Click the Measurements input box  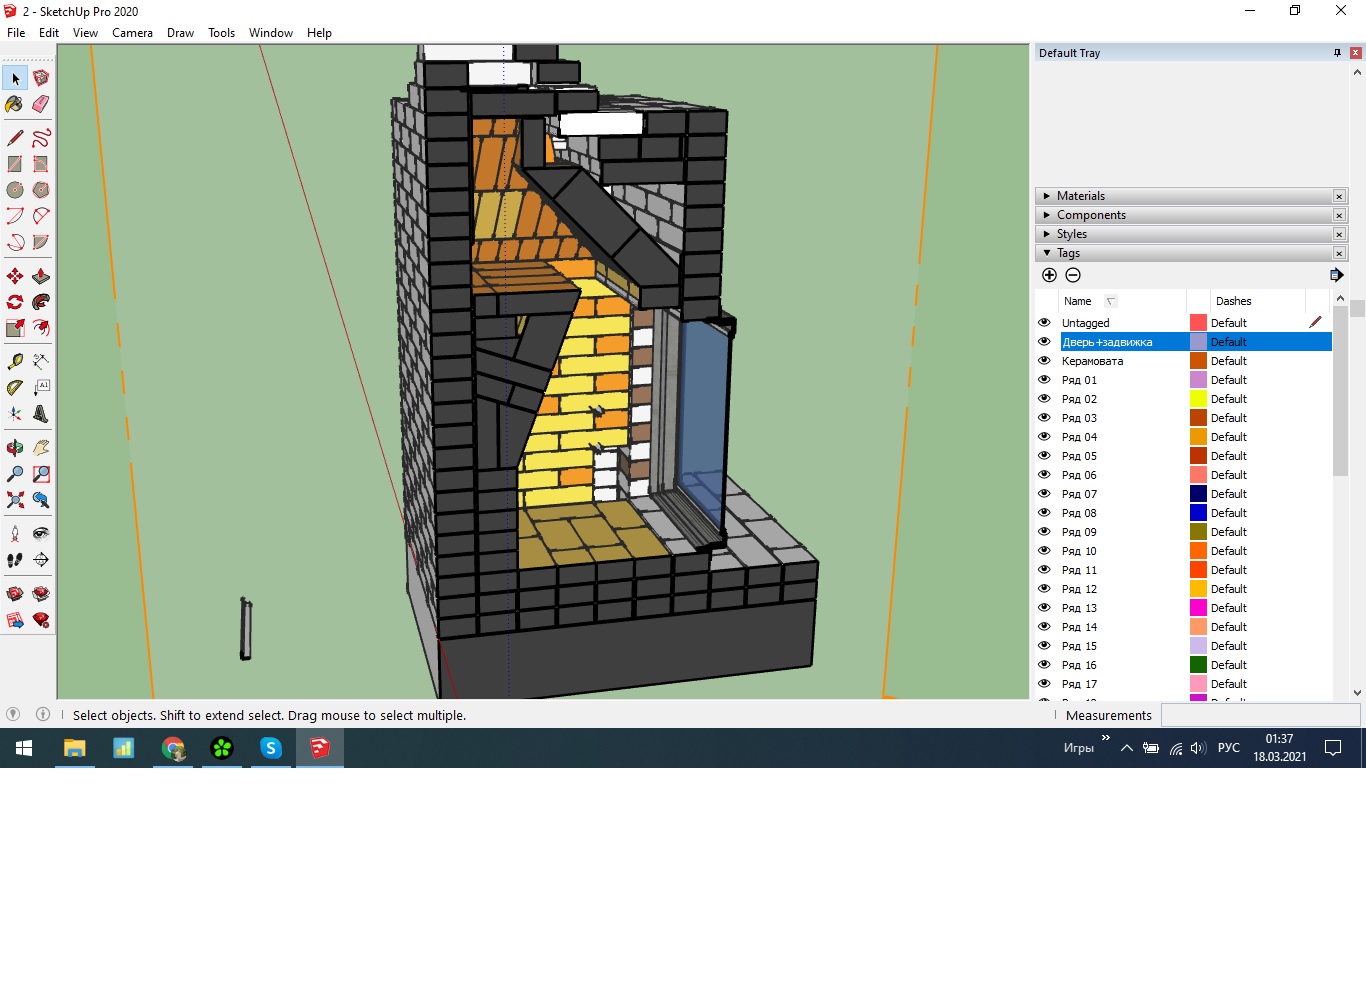(x=1259, y=715)
